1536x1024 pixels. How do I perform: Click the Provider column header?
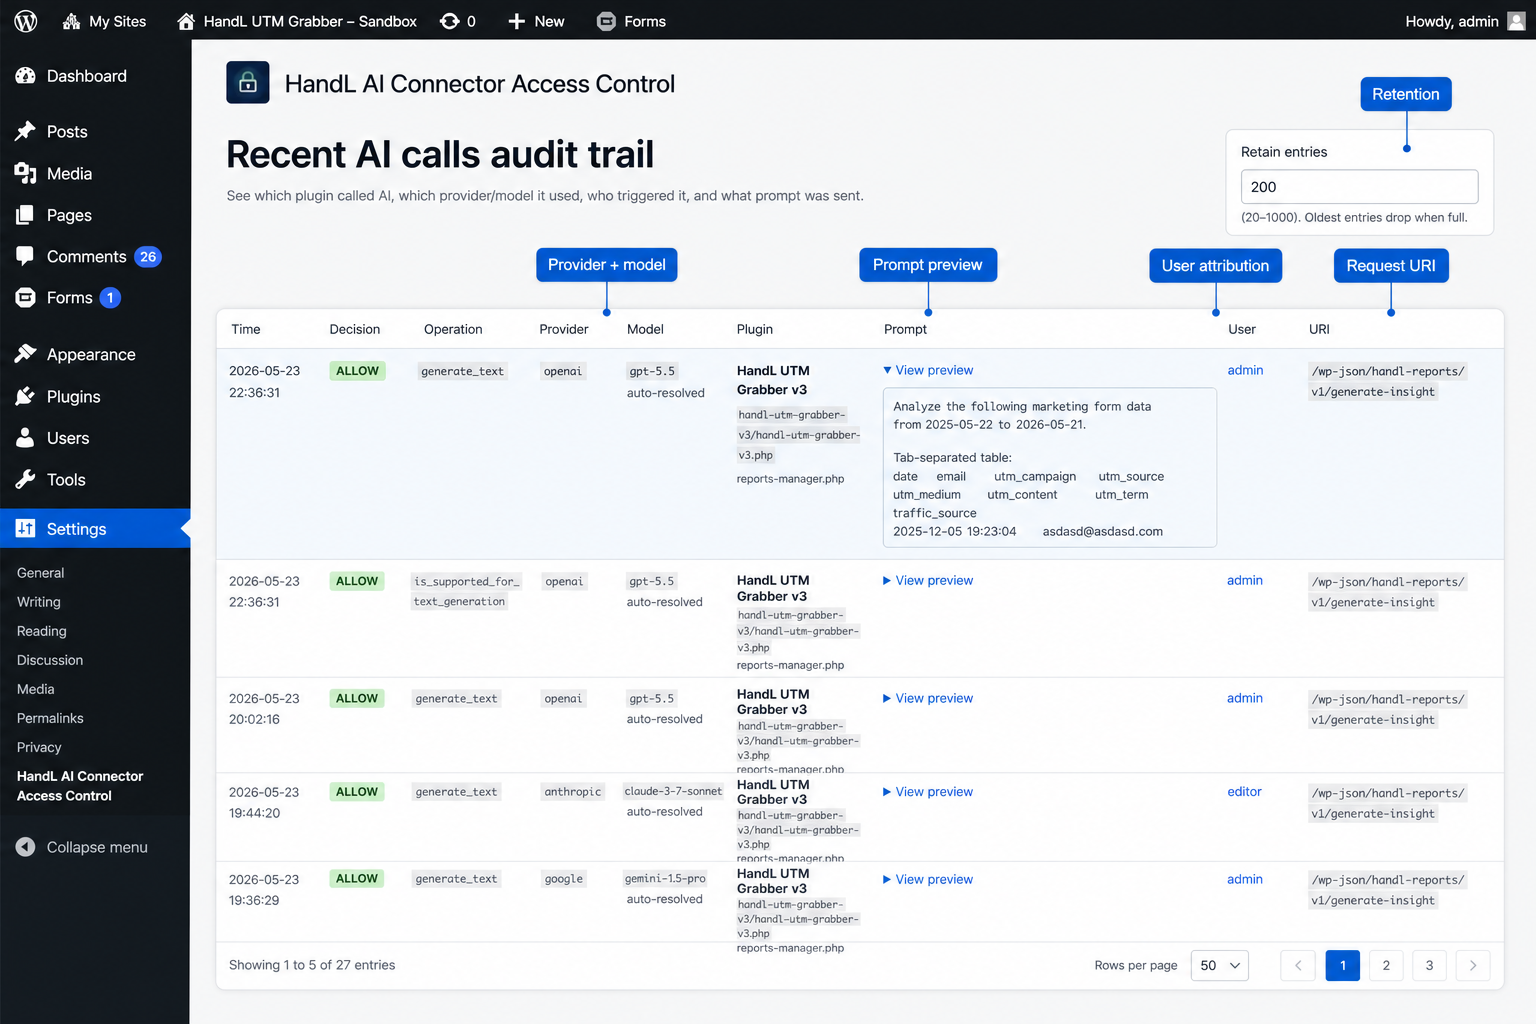click(x=564, y=329)
